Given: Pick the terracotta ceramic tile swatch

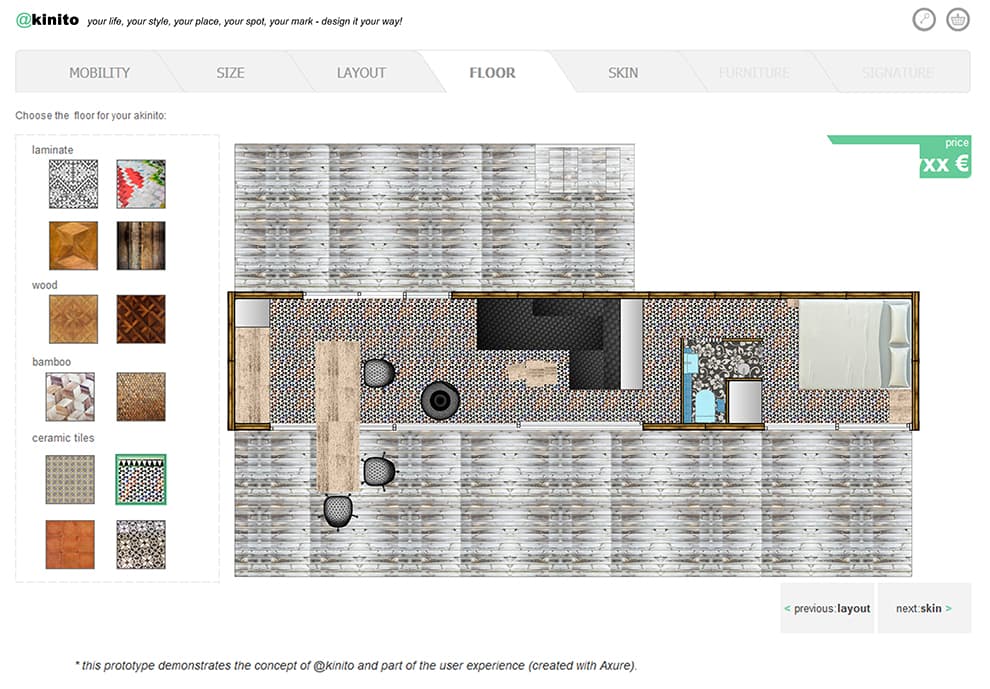Looking at the screenshot, I should pyautogui.click(x=70, y=544).
